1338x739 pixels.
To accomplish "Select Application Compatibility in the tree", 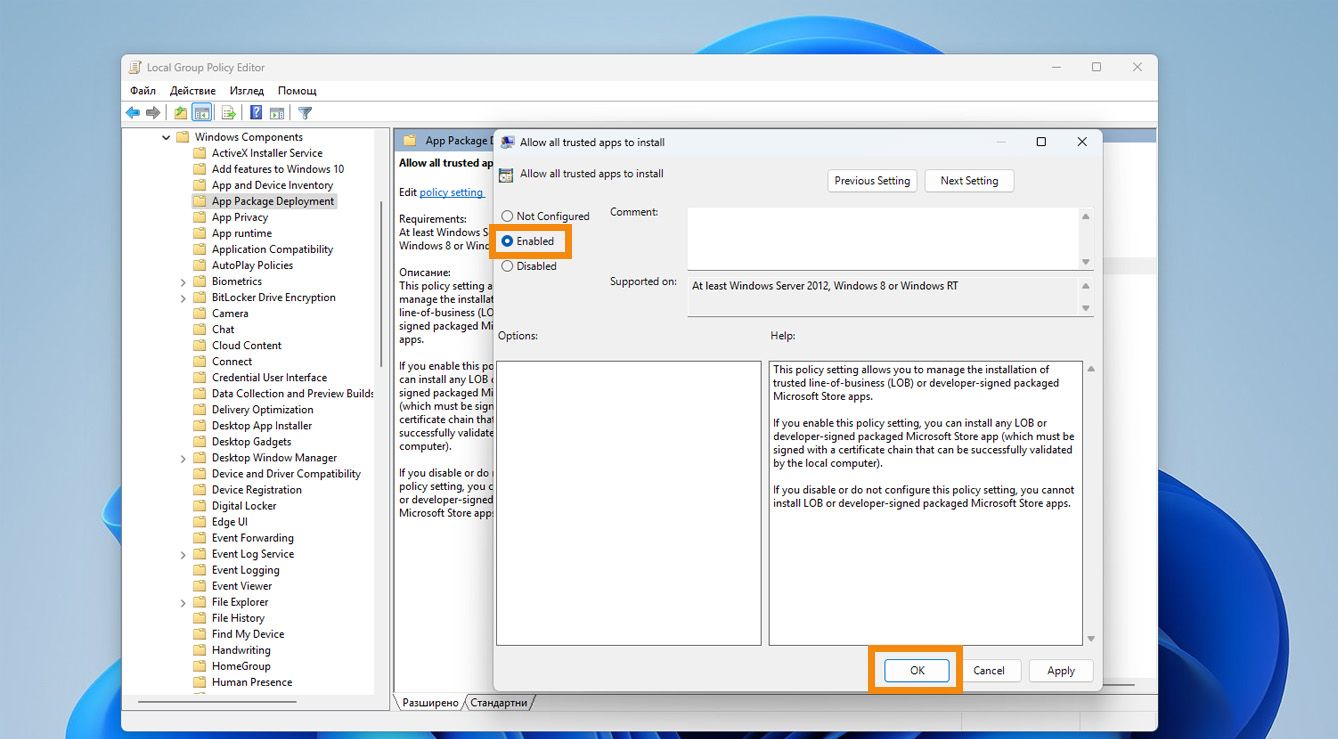I will (272, 249).
